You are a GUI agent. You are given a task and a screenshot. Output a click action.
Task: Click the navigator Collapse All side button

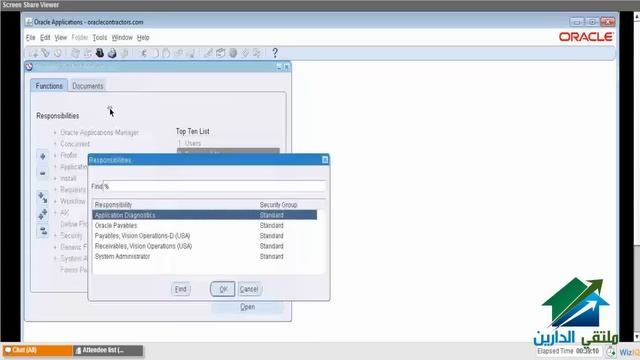[42, 231]
